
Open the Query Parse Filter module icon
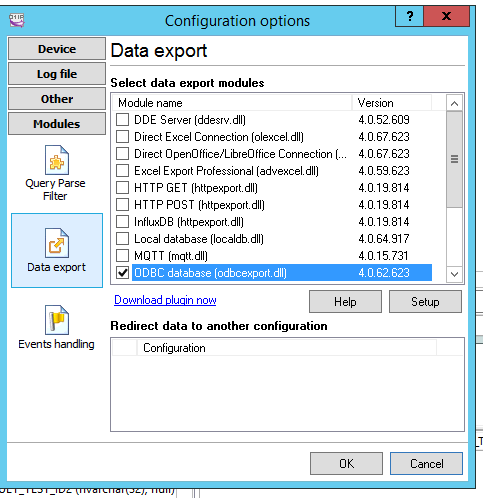57,160
